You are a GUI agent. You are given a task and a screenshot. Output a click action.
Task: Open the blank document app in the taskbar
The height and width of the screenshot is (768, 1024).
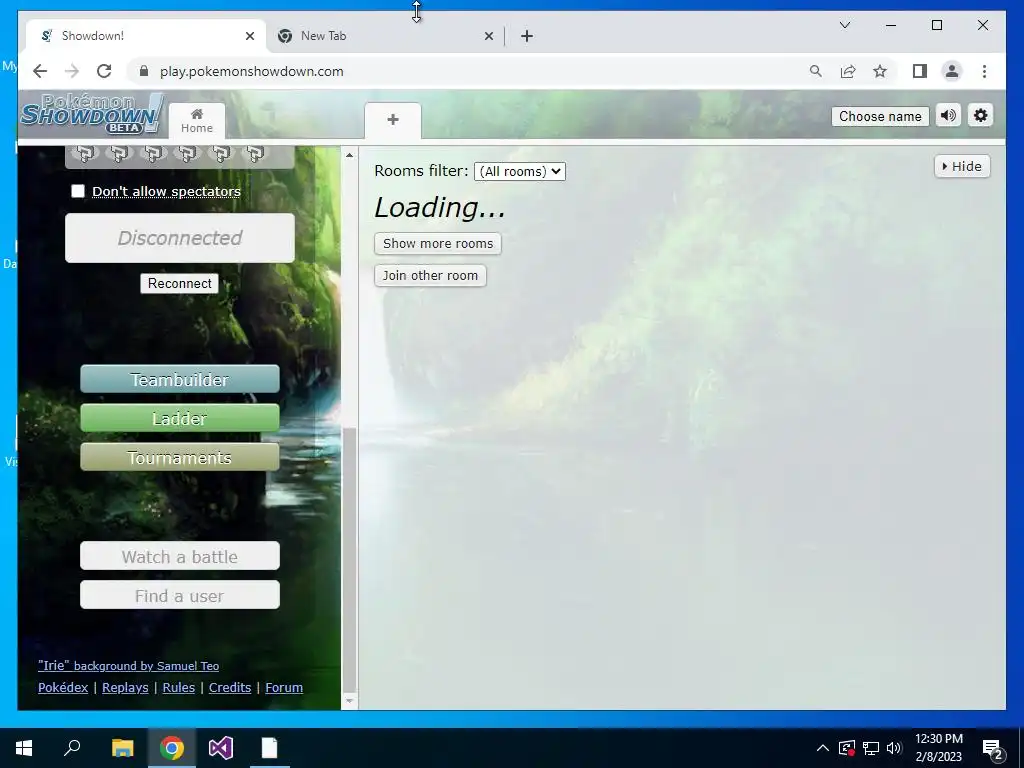[x=270, y=748]
